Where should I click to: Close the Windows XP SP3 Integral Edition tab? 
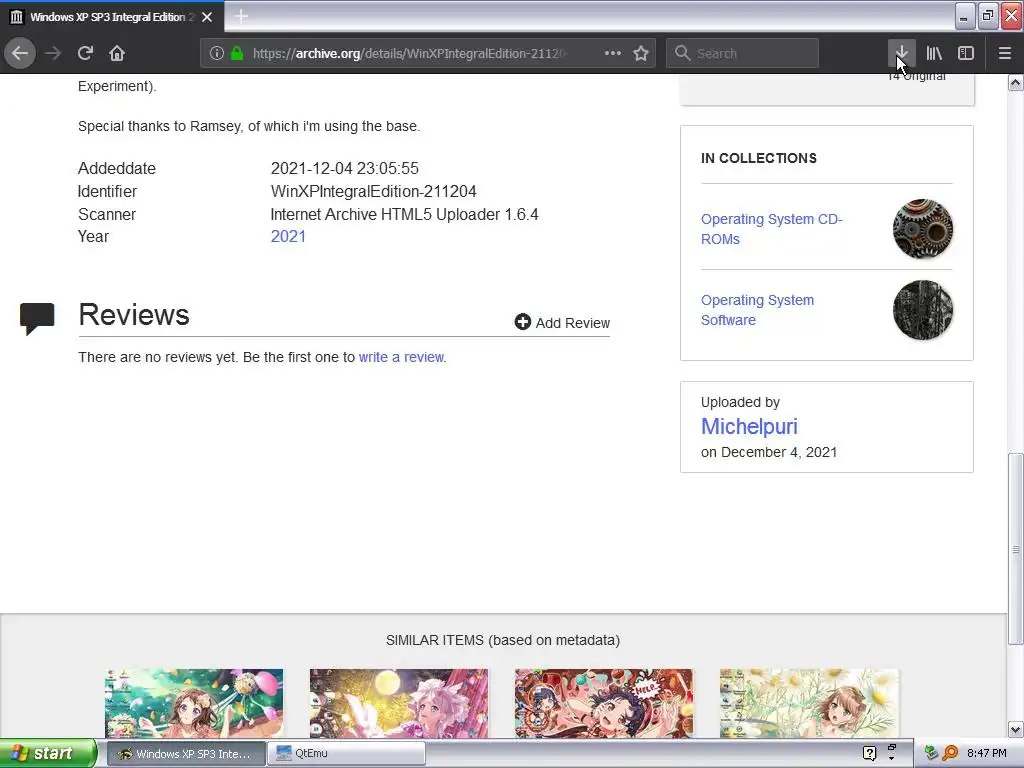pos(207,17)
